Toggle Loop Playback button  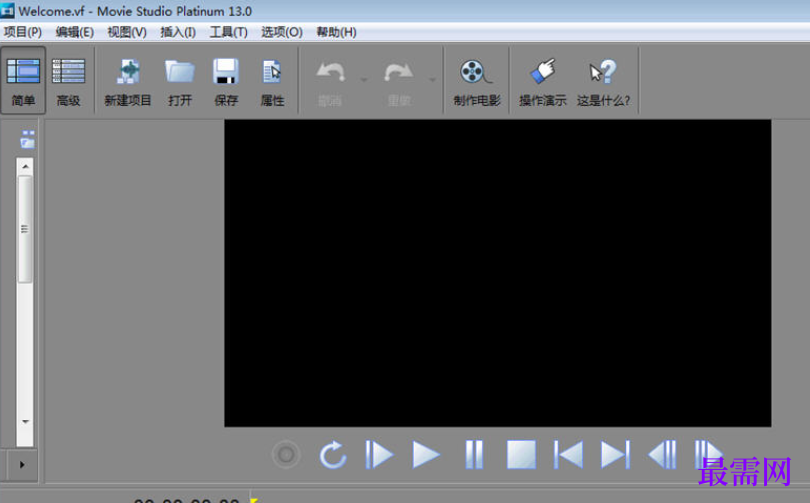(333, 455)
